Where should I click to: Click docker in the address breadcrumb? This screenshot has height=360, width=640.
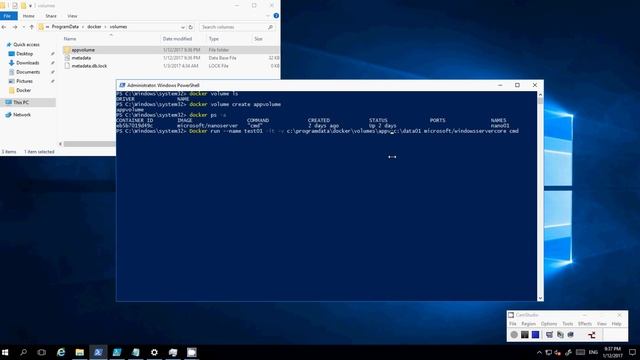pyautogui.click(x=94, y=27)
